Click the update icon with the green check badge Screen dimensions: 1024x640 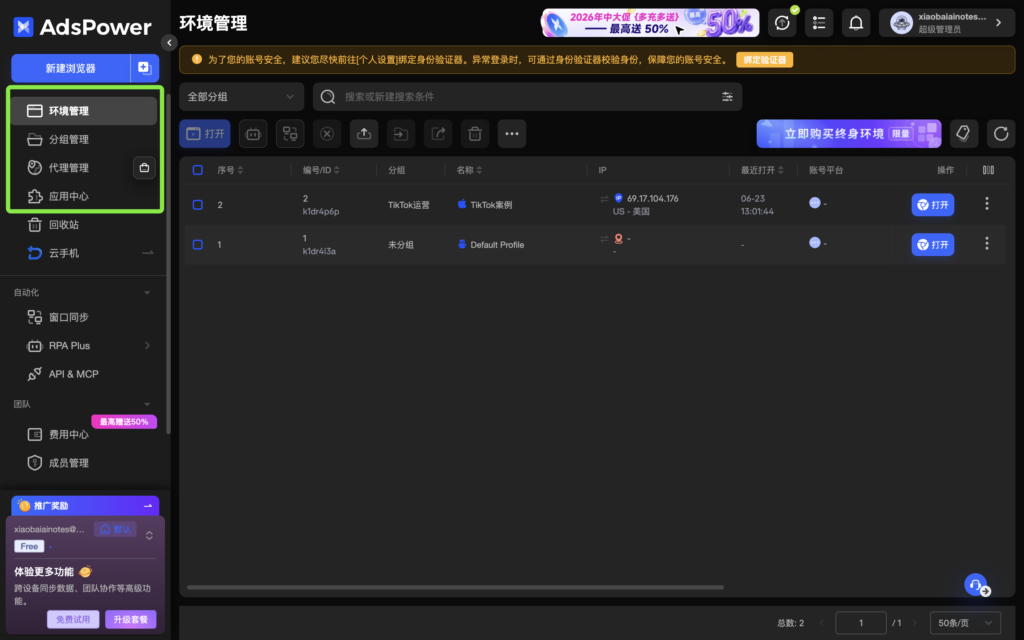click(782, 23)
